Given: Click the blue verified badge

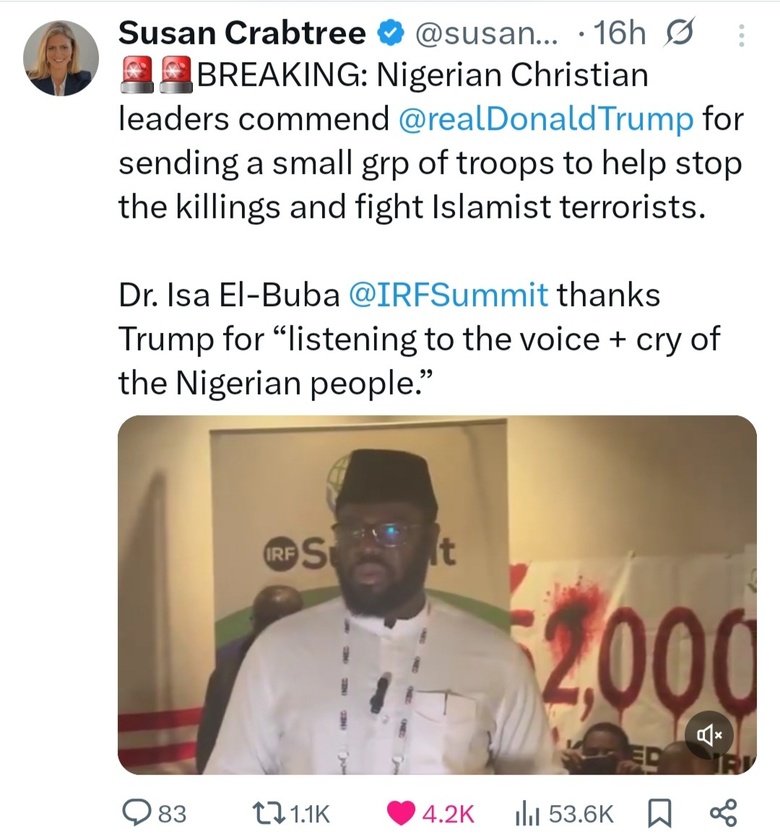Looking at the screenshot, I should coord(388,34).
